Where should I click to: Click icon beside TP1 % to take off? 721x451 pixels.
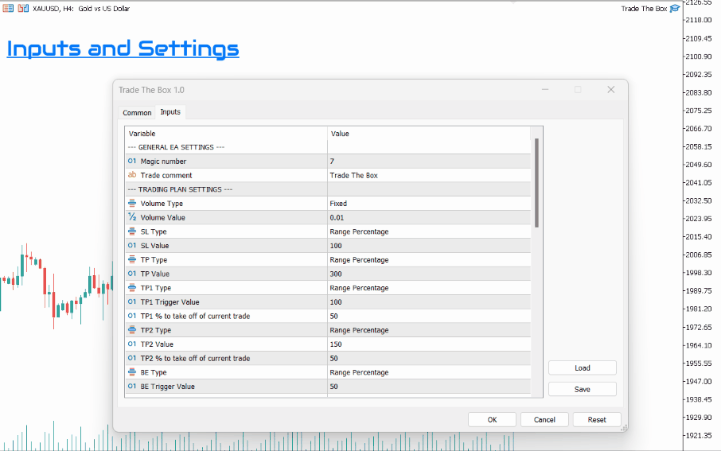pyautogui.click(x=132, y=316)
